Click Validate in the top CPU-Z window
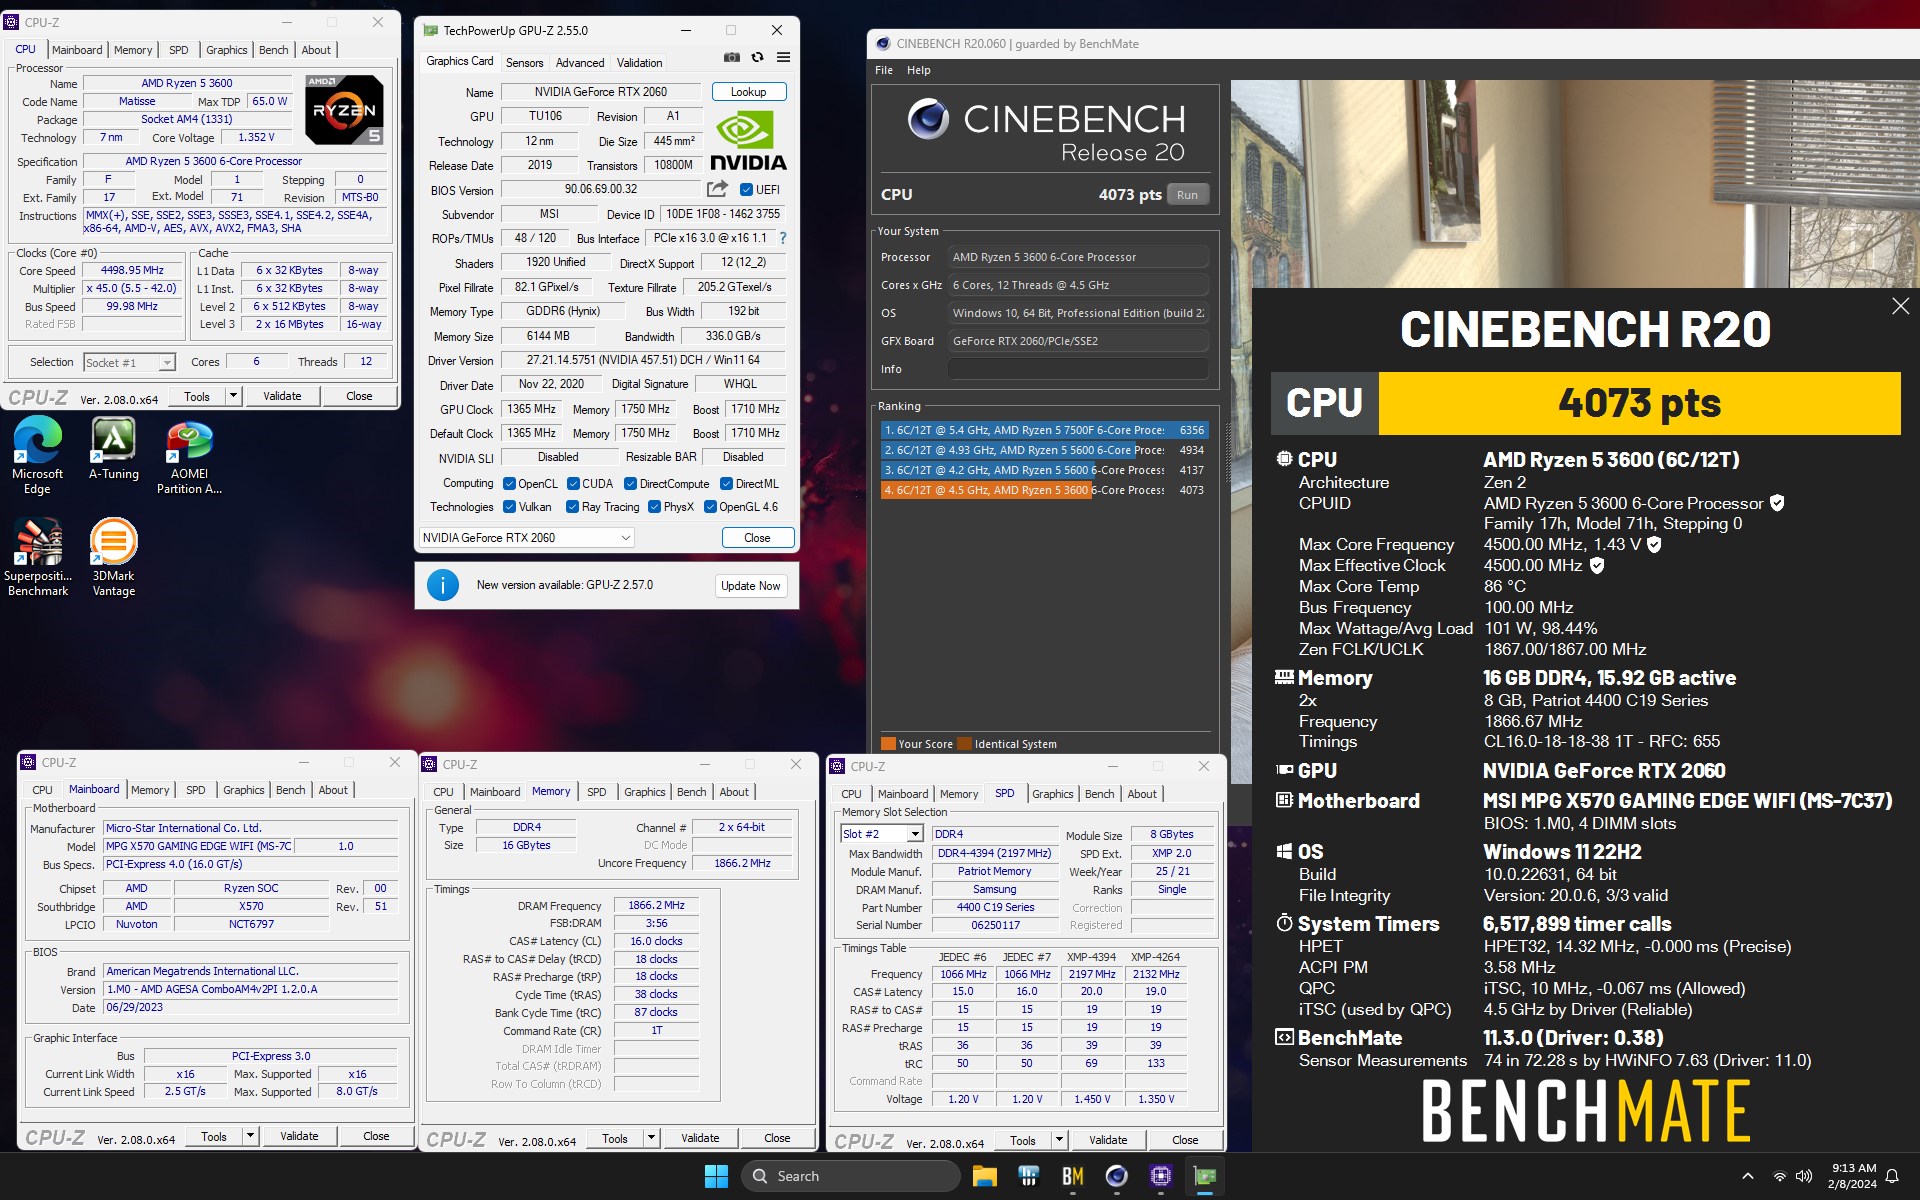 282,396
